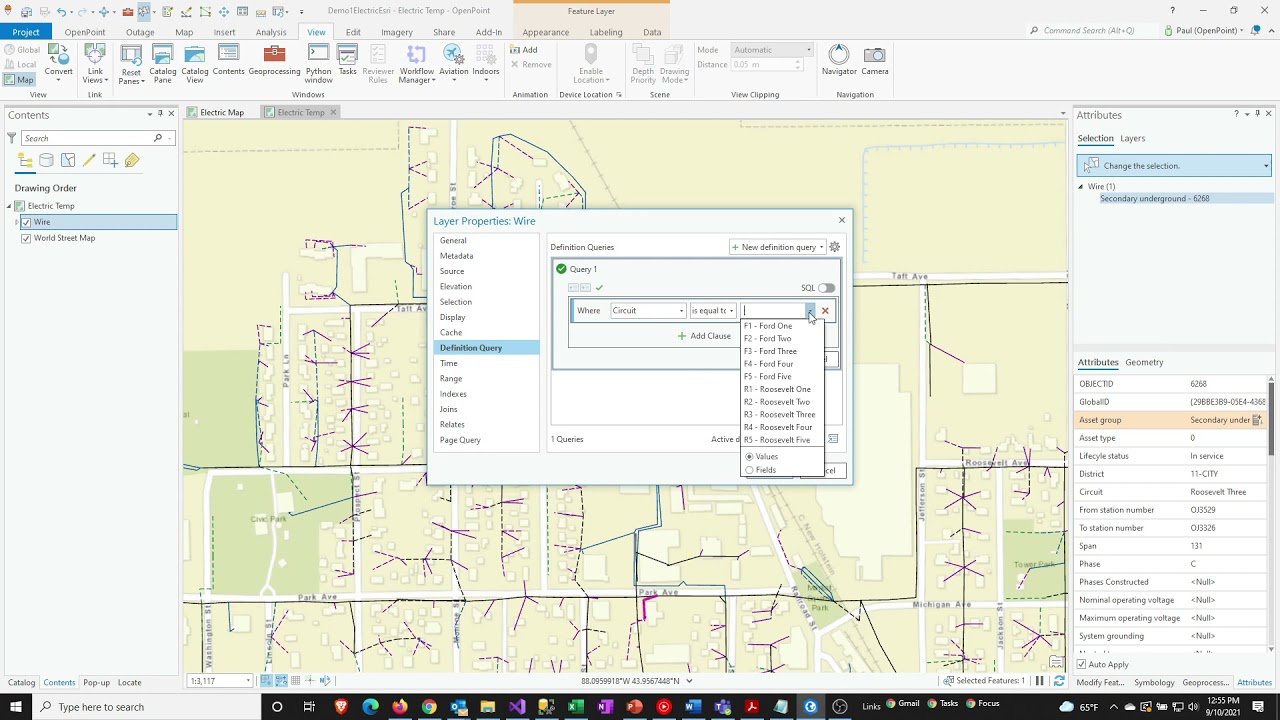Choose R3 - Roosevelt Three from the list
Image resolution: width=1280 pixels, height=720 pixels.
(779, 414)
